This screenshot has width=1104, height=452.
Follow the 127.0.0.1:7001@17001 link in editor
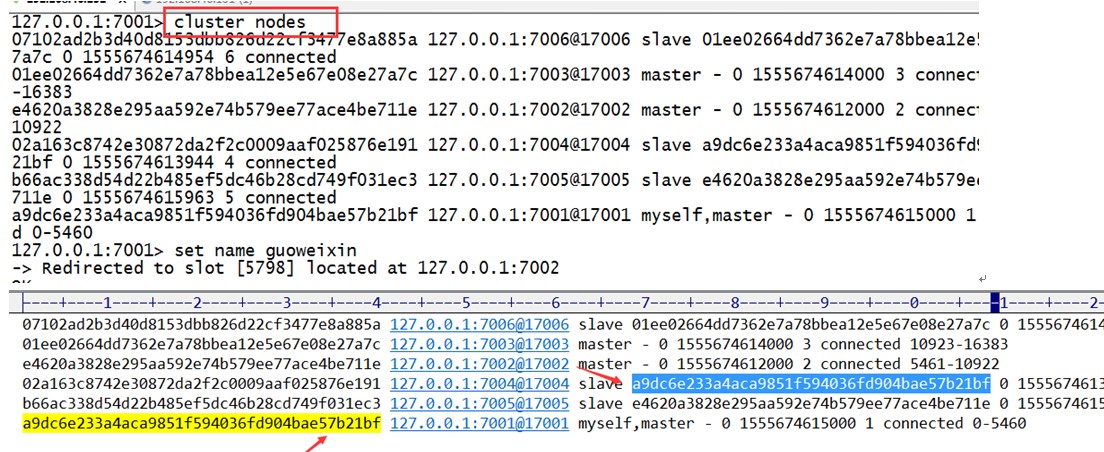pyautogui.click(x=479, y=423)
